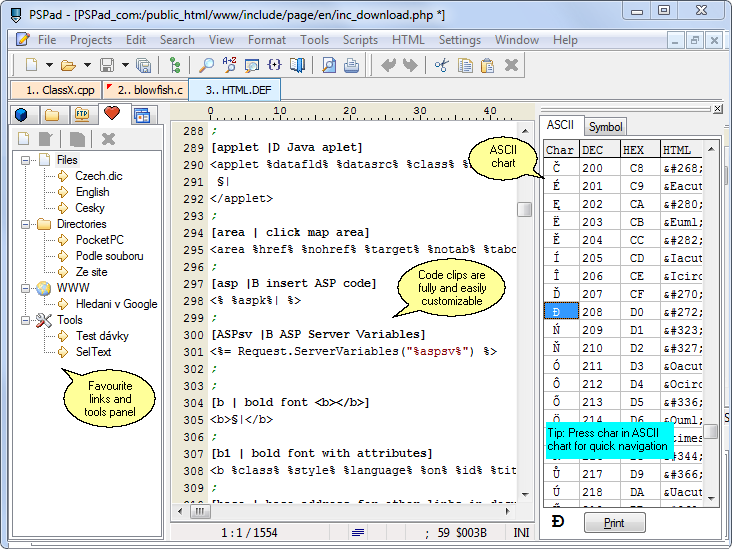This screenshot has height=549, width=732.
Task: Click the Undo arrow icon
Action: [x=388, y=65]
